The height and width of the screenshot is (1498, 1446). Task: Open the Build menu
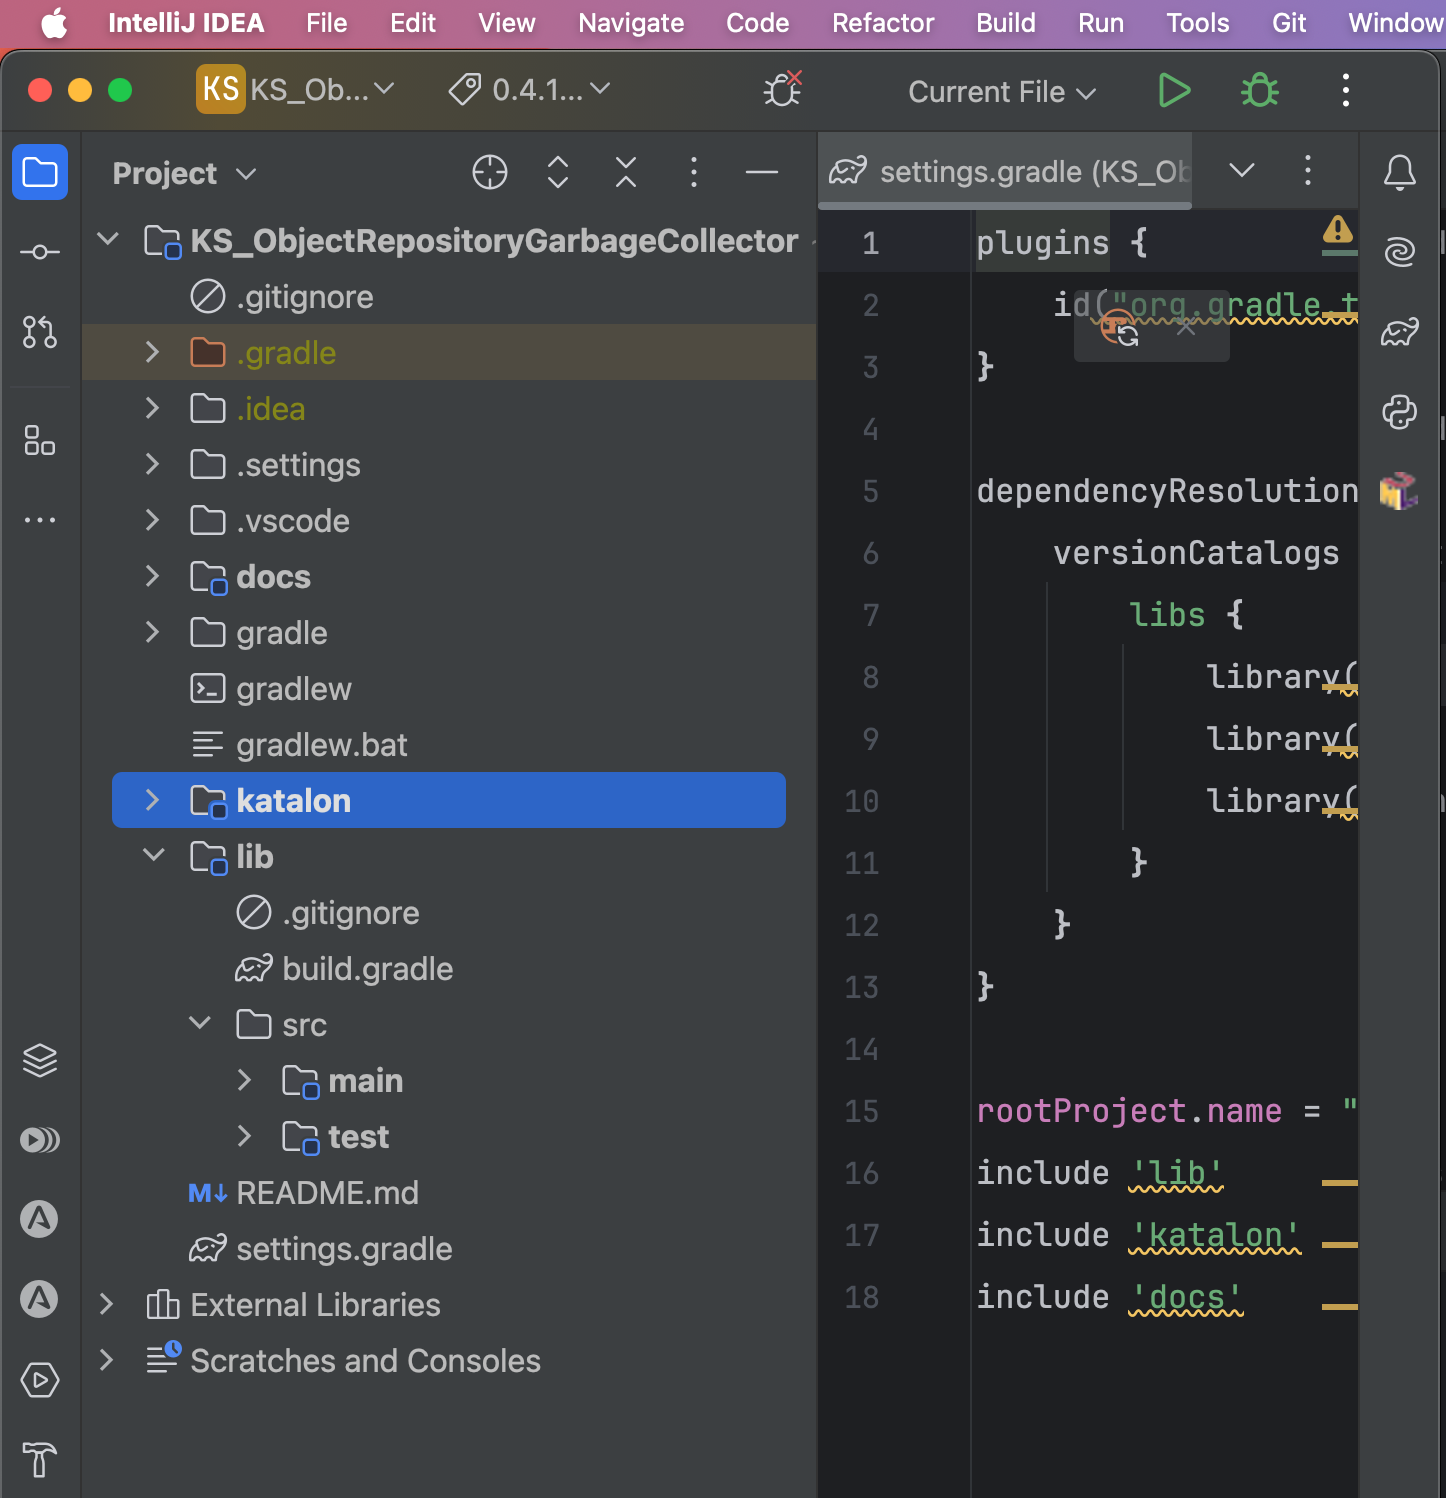click(x=1006, y=23)
